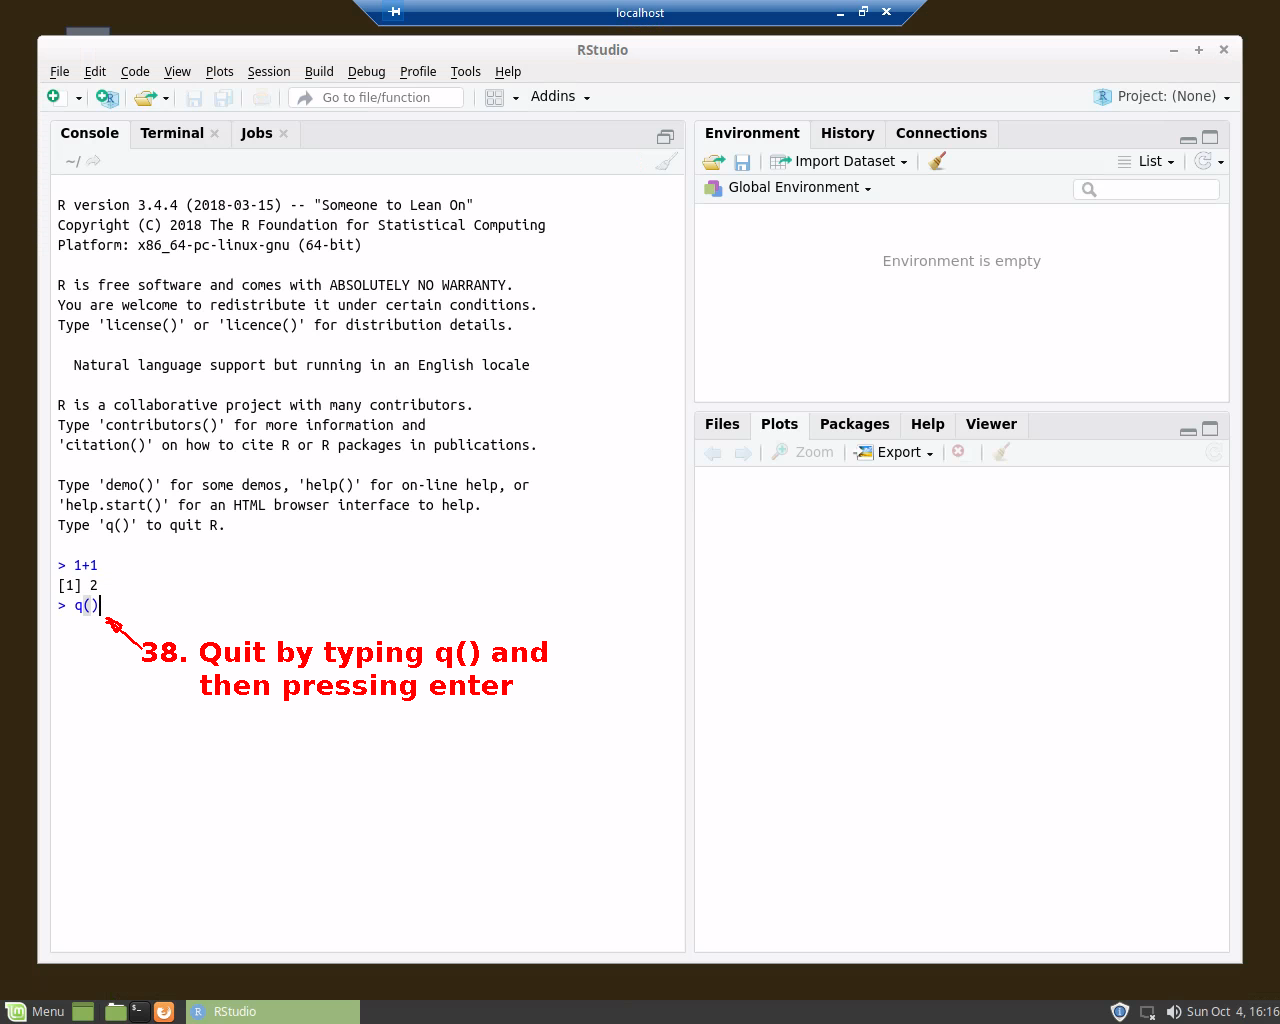
Task: Click the load workspace folder icon
Action: [713, 162]
